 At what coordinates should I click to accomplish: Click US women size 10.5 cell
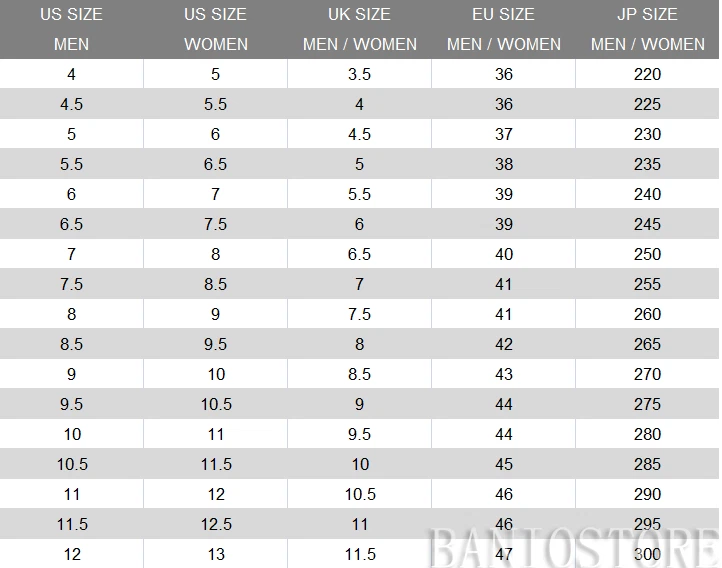[x=215, y=404]
